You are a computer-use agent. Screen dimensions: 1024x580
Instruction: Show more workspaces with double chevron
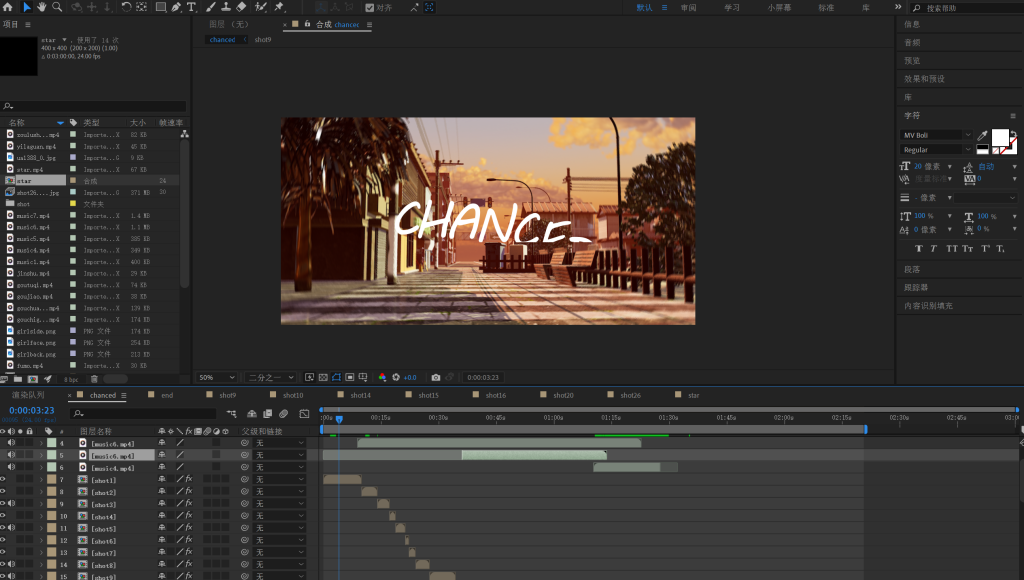(x=898, y=7)
